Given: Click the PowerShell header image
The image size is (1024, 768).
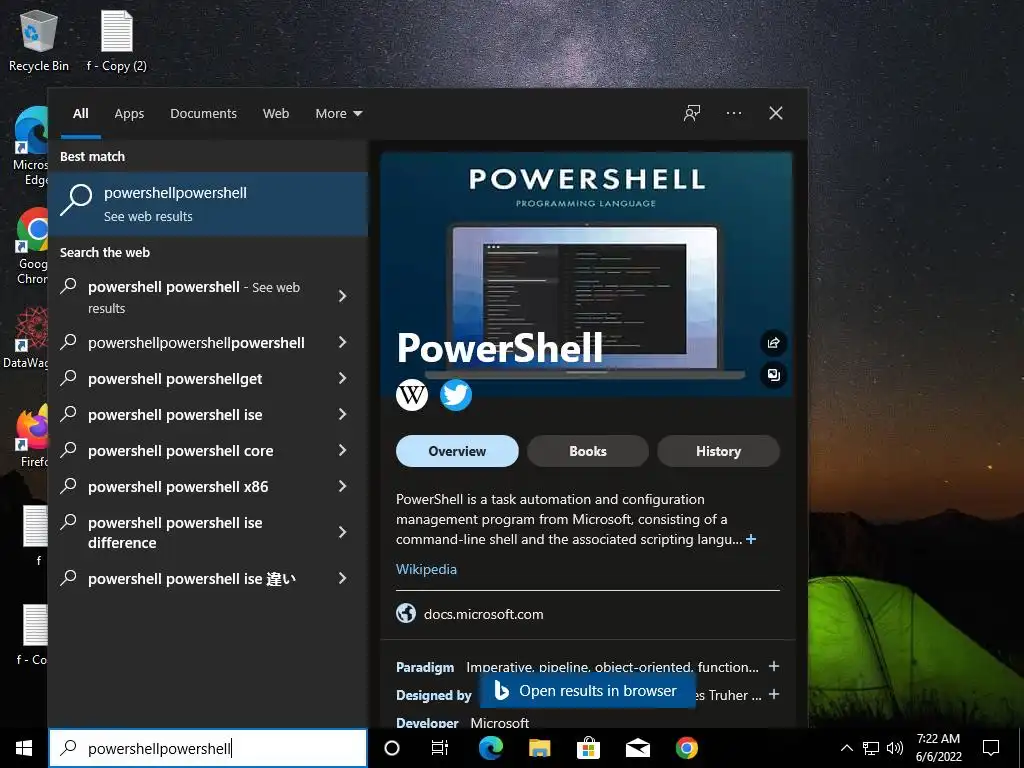Looking at the screenshot, I should click(586, 274).
